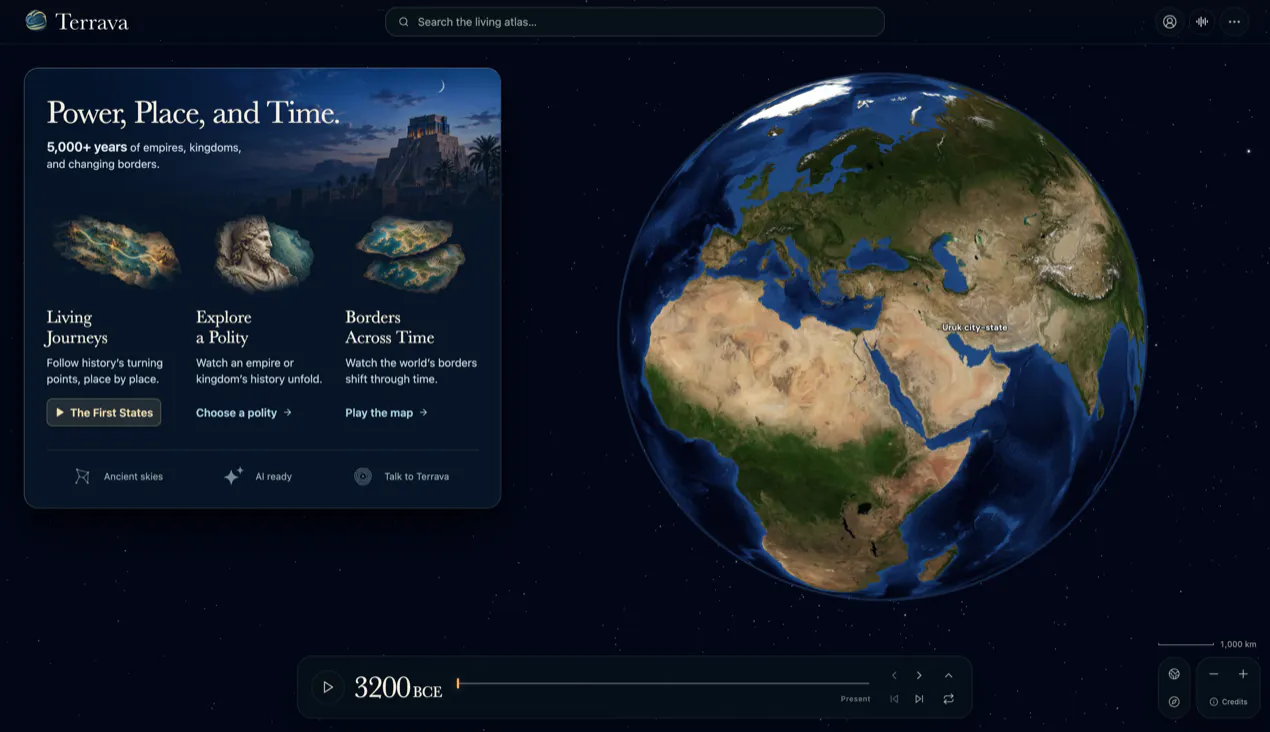
Task: Click the AI ready sparkle icon
Action: coord(233,476)
